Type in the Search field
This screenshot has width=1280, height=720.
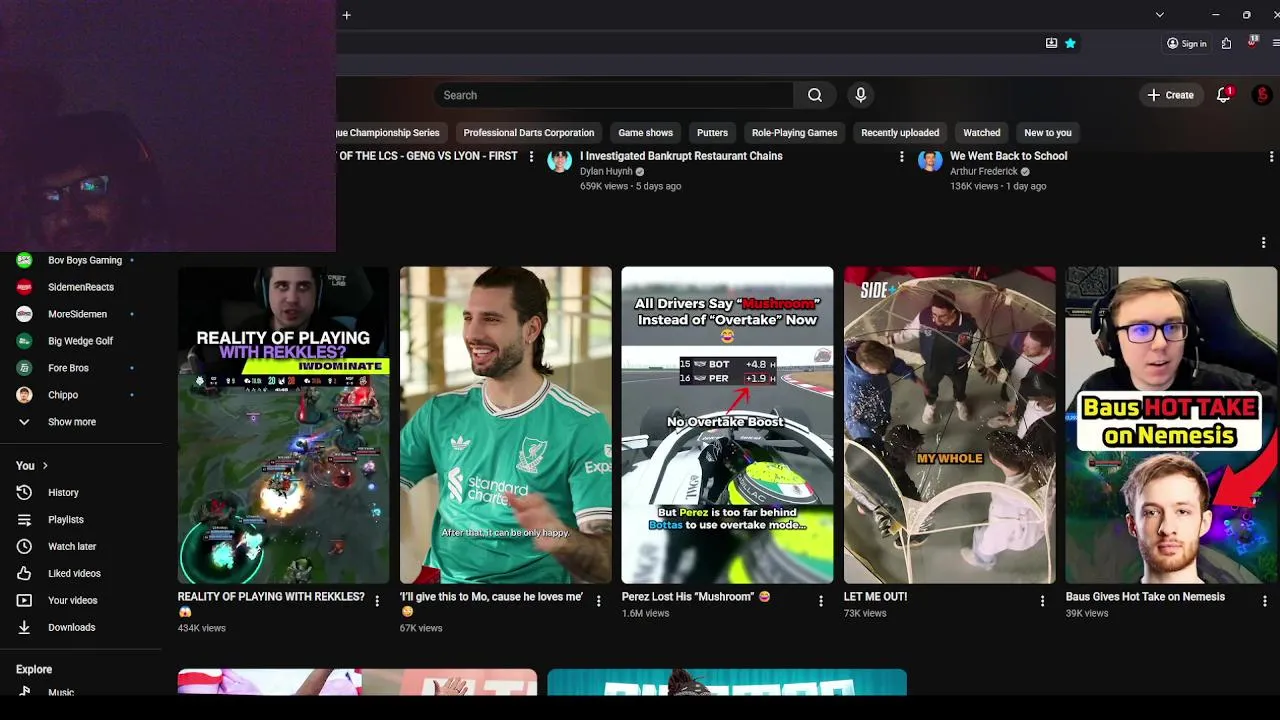(x=614, y=95)
